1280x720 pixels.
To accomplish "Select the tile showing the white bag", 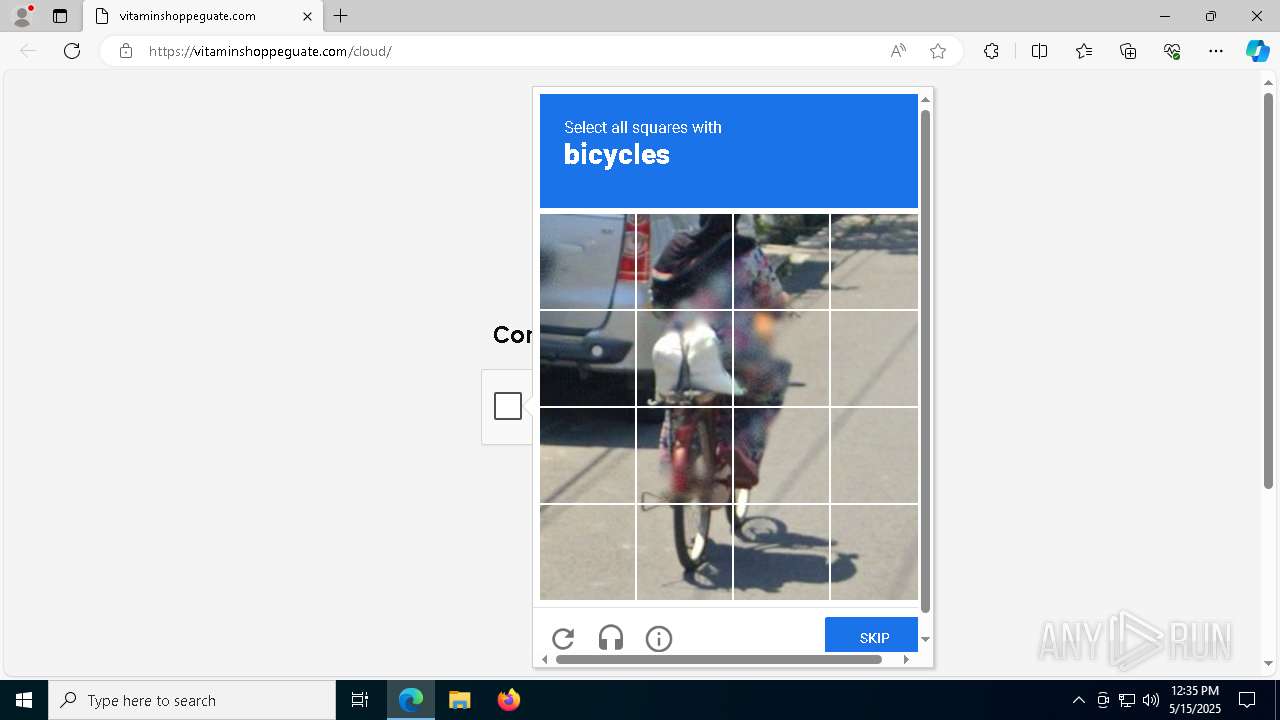I will [684, 358].
